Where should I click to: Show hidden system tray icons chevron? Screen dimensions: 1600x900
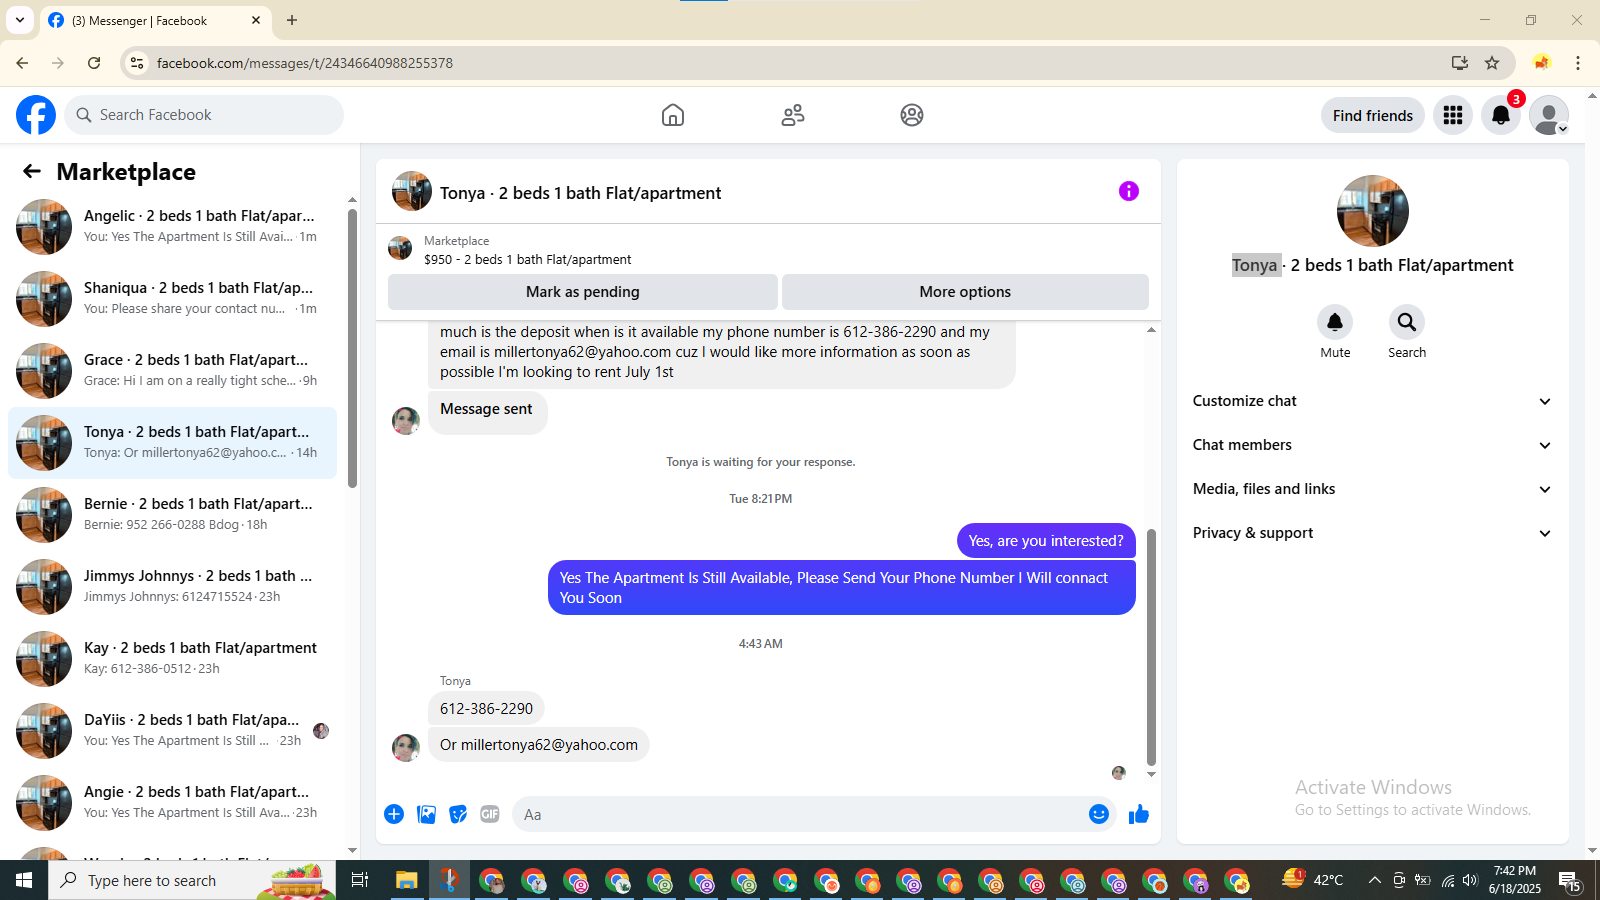pos(1375,880)
